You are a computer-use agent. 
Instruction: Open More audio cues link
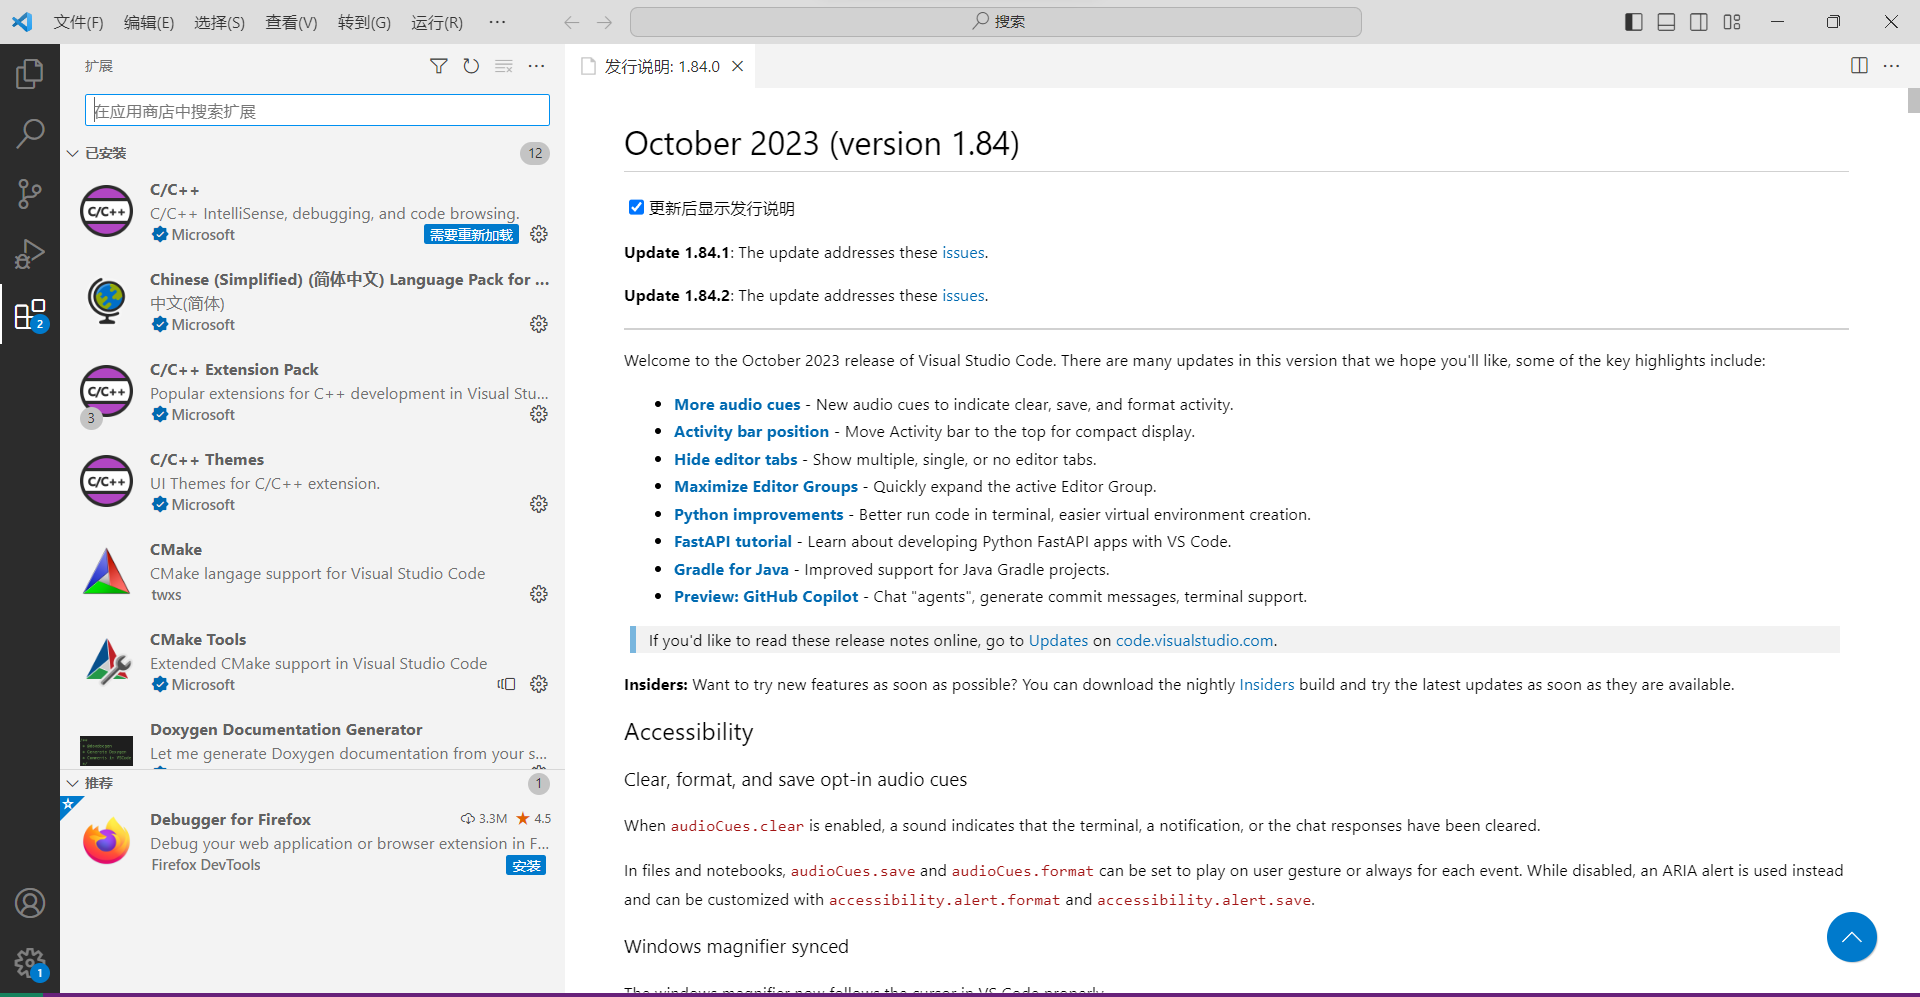click(x=737, y=404)
